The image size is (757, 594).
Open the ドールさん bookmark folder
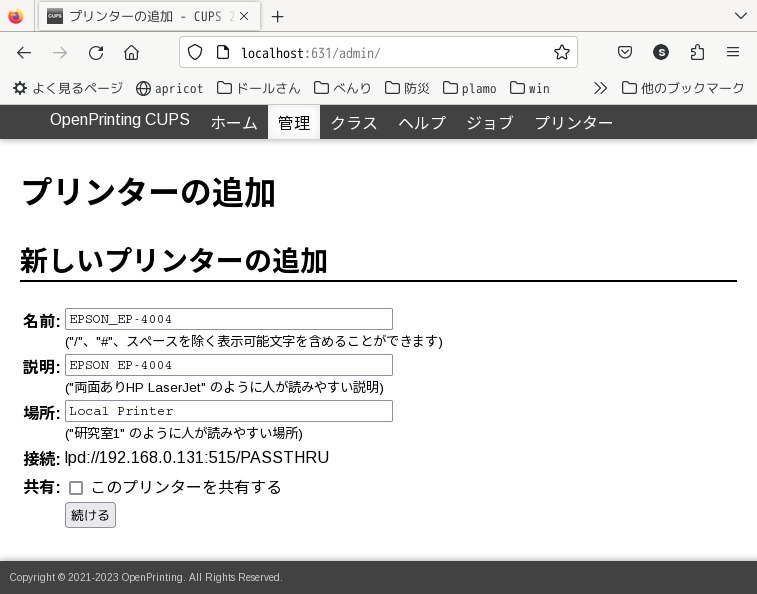coord(258,88)
